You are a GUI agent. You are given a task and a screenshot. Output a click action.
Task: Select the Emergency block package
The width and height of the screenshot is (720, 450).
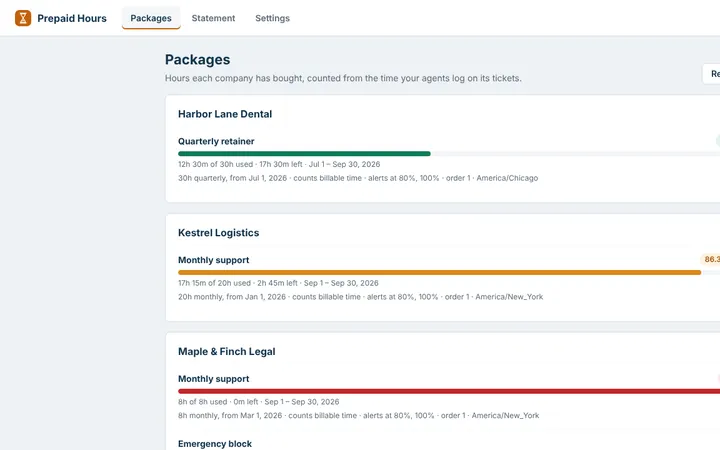(x=215, y=444)
